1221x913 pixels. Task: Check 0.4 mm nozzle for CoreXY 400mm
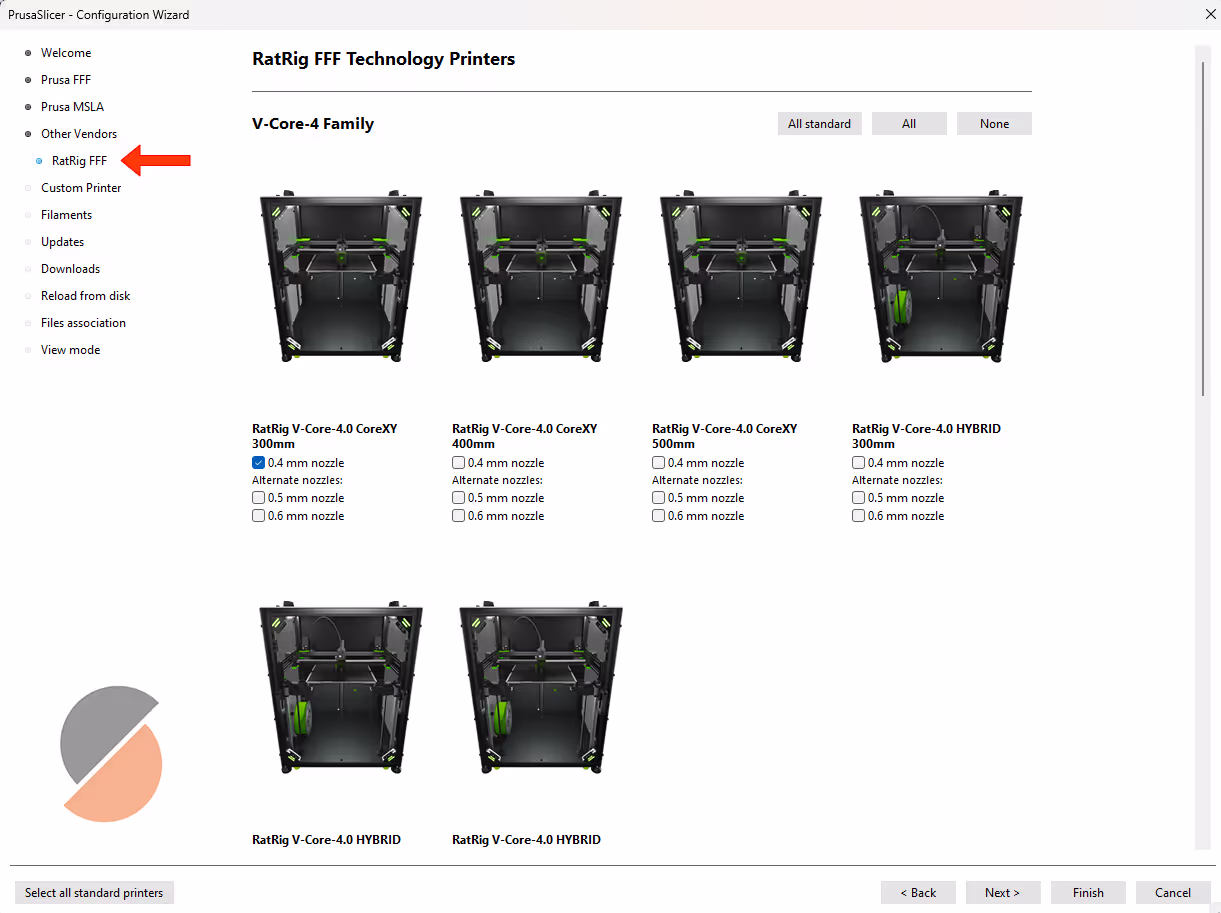coord(459,463)
